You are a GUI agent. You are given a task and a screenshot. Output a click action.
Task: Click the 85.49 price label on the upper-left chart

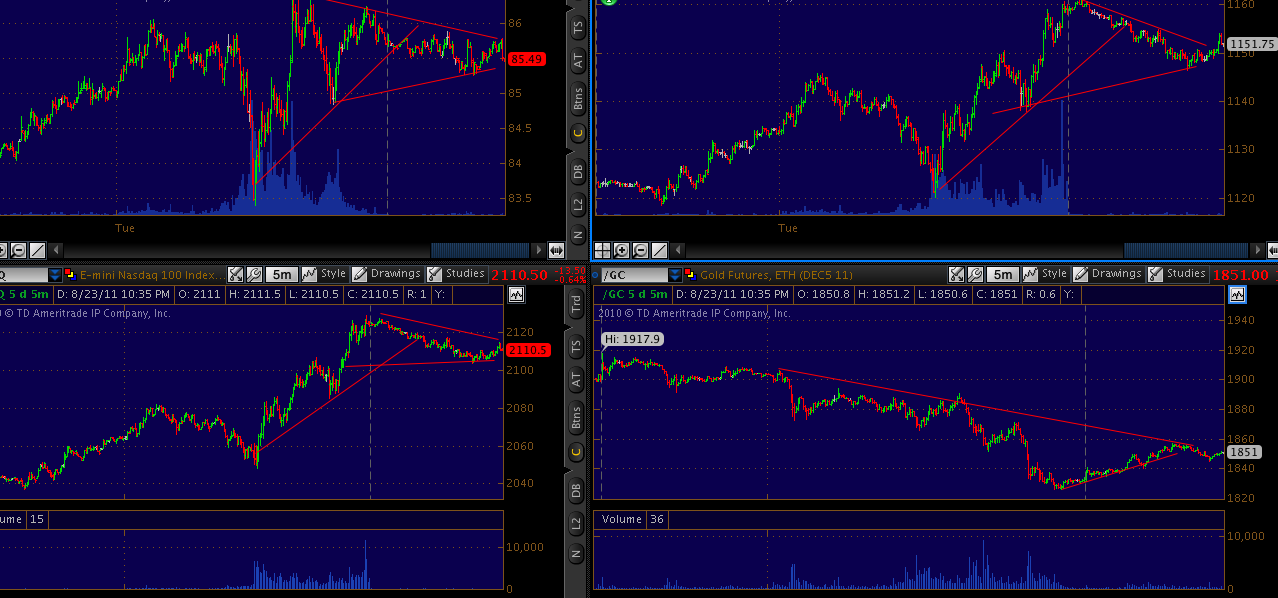pyautogui.click(x=525, y=59)
